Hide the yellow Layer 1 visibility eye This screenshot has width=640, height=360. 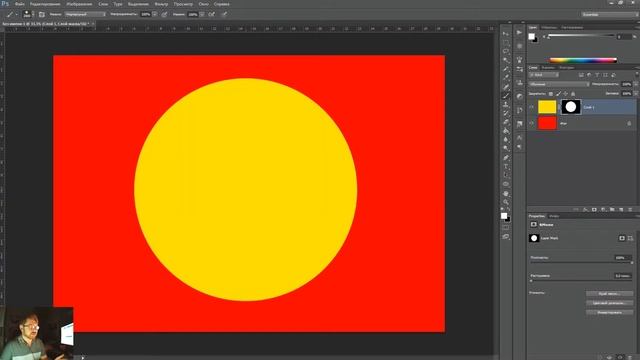[531, 107]
